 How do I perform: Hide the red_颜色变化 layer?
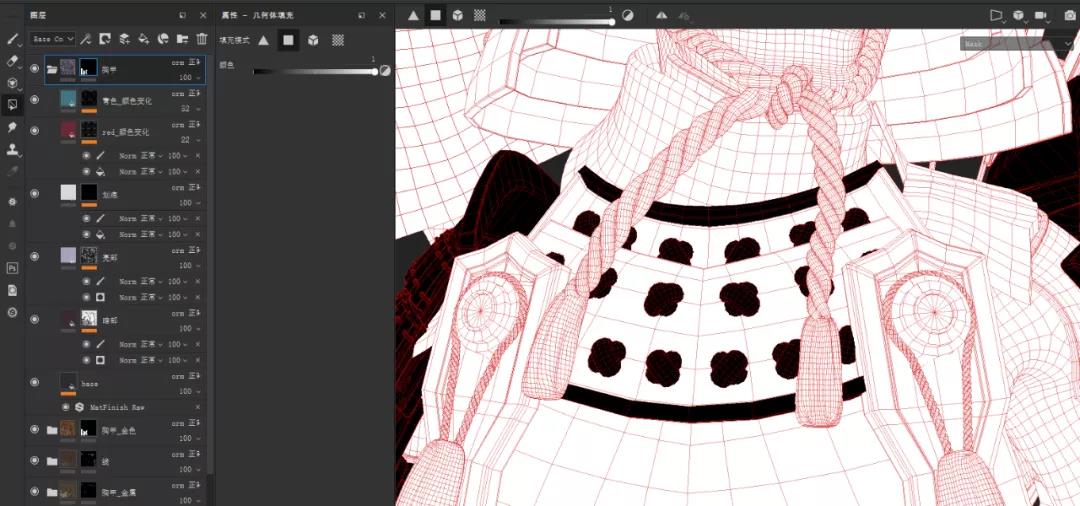pyautogui.click(x=34, y=130)
